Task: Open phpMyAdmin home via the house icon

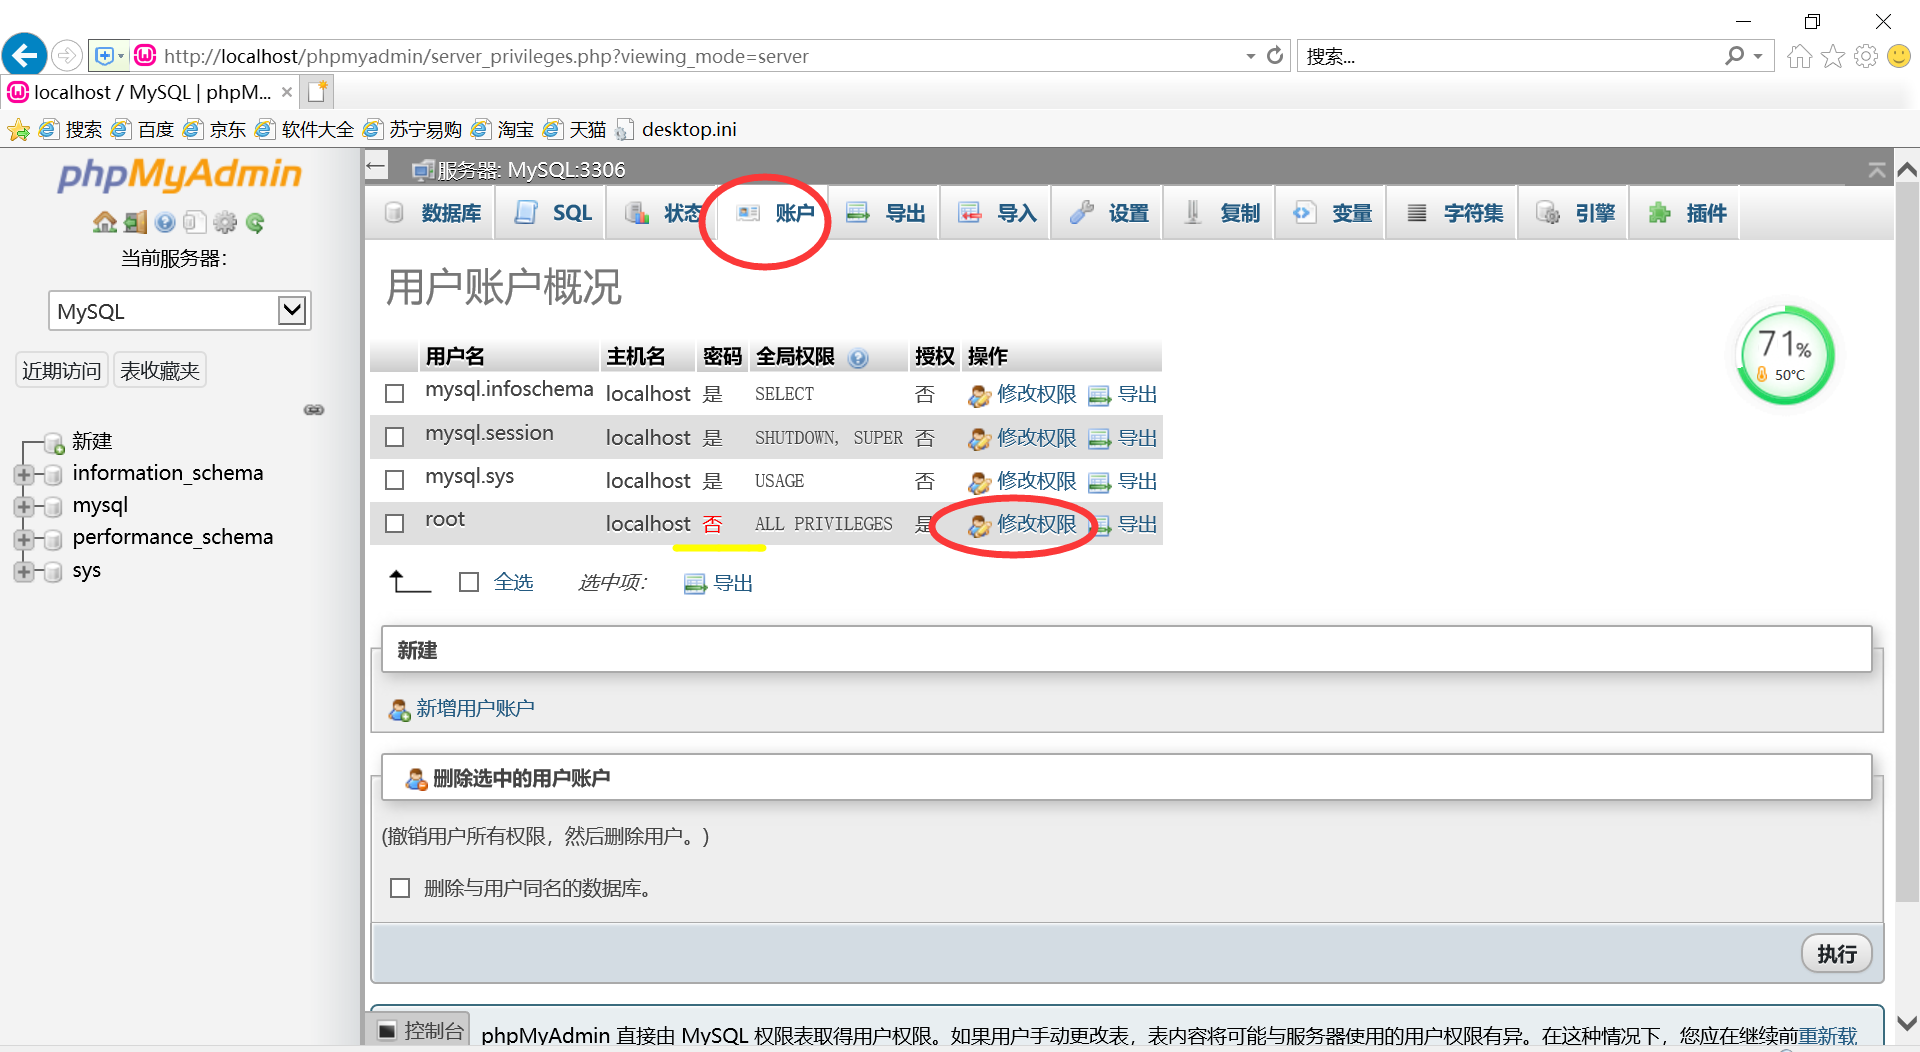Action: click(x=105, y=222)
